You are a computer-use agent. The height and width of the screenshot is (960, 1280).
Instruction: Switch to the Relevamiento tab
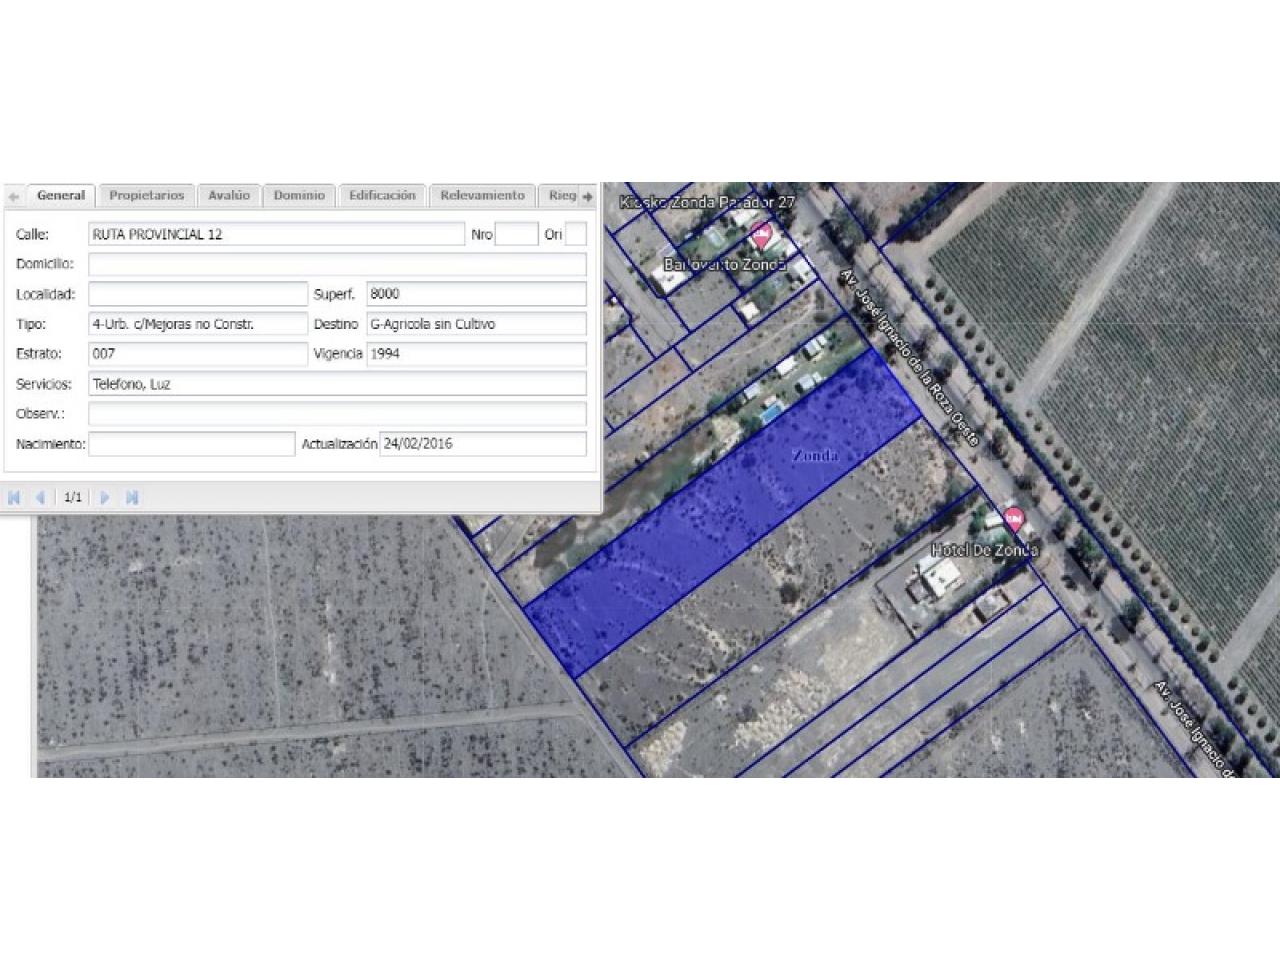click(x=482, y=196)
